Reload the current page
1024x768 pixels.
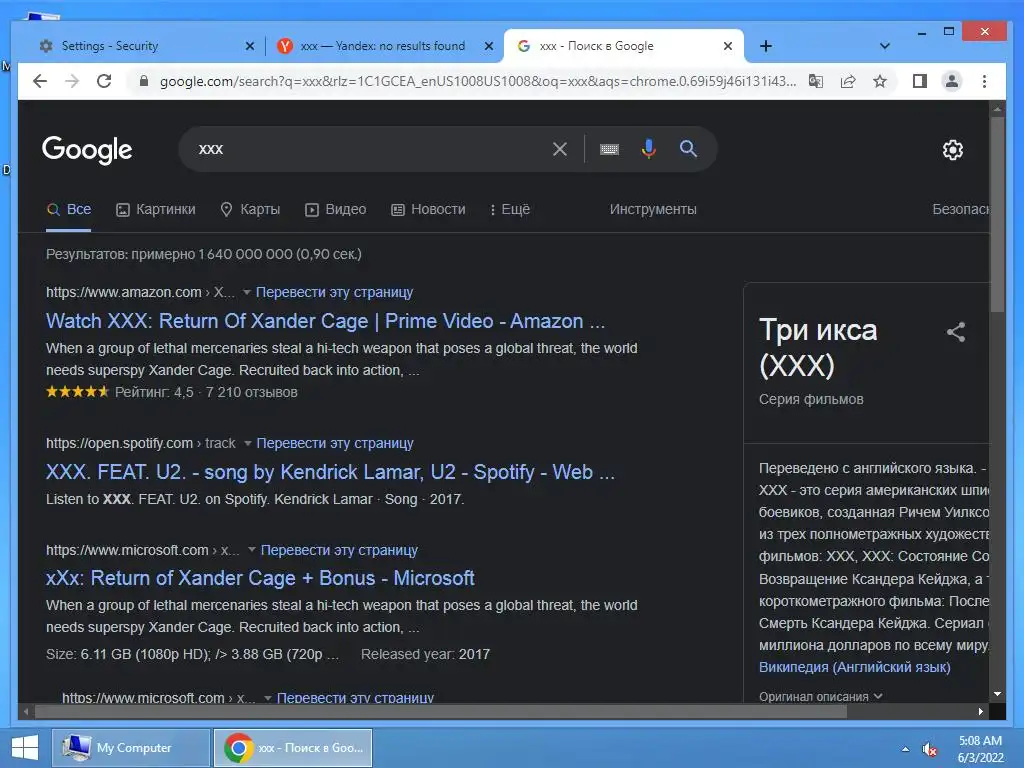point(104,81)
